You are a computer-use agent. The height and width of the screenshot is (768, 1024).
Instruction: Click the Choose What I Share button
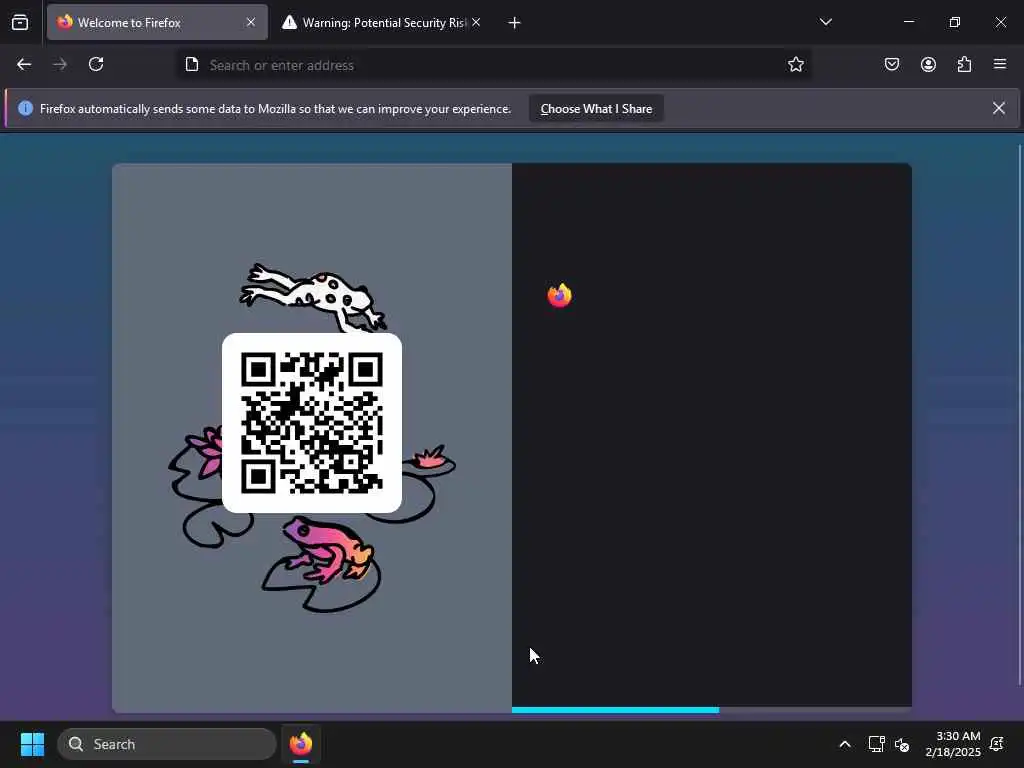pos(596,109)
